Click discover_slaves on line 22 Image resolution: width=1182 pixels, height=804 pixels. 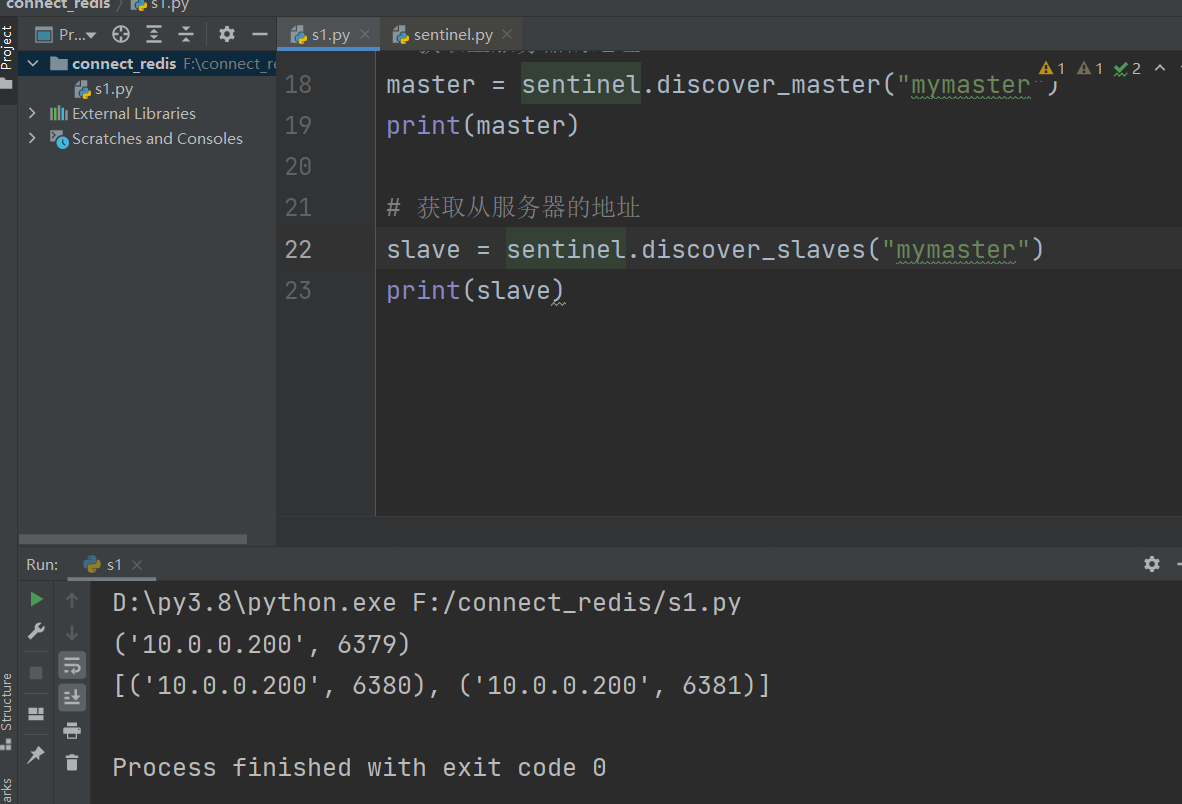click(x=753, y=249)
